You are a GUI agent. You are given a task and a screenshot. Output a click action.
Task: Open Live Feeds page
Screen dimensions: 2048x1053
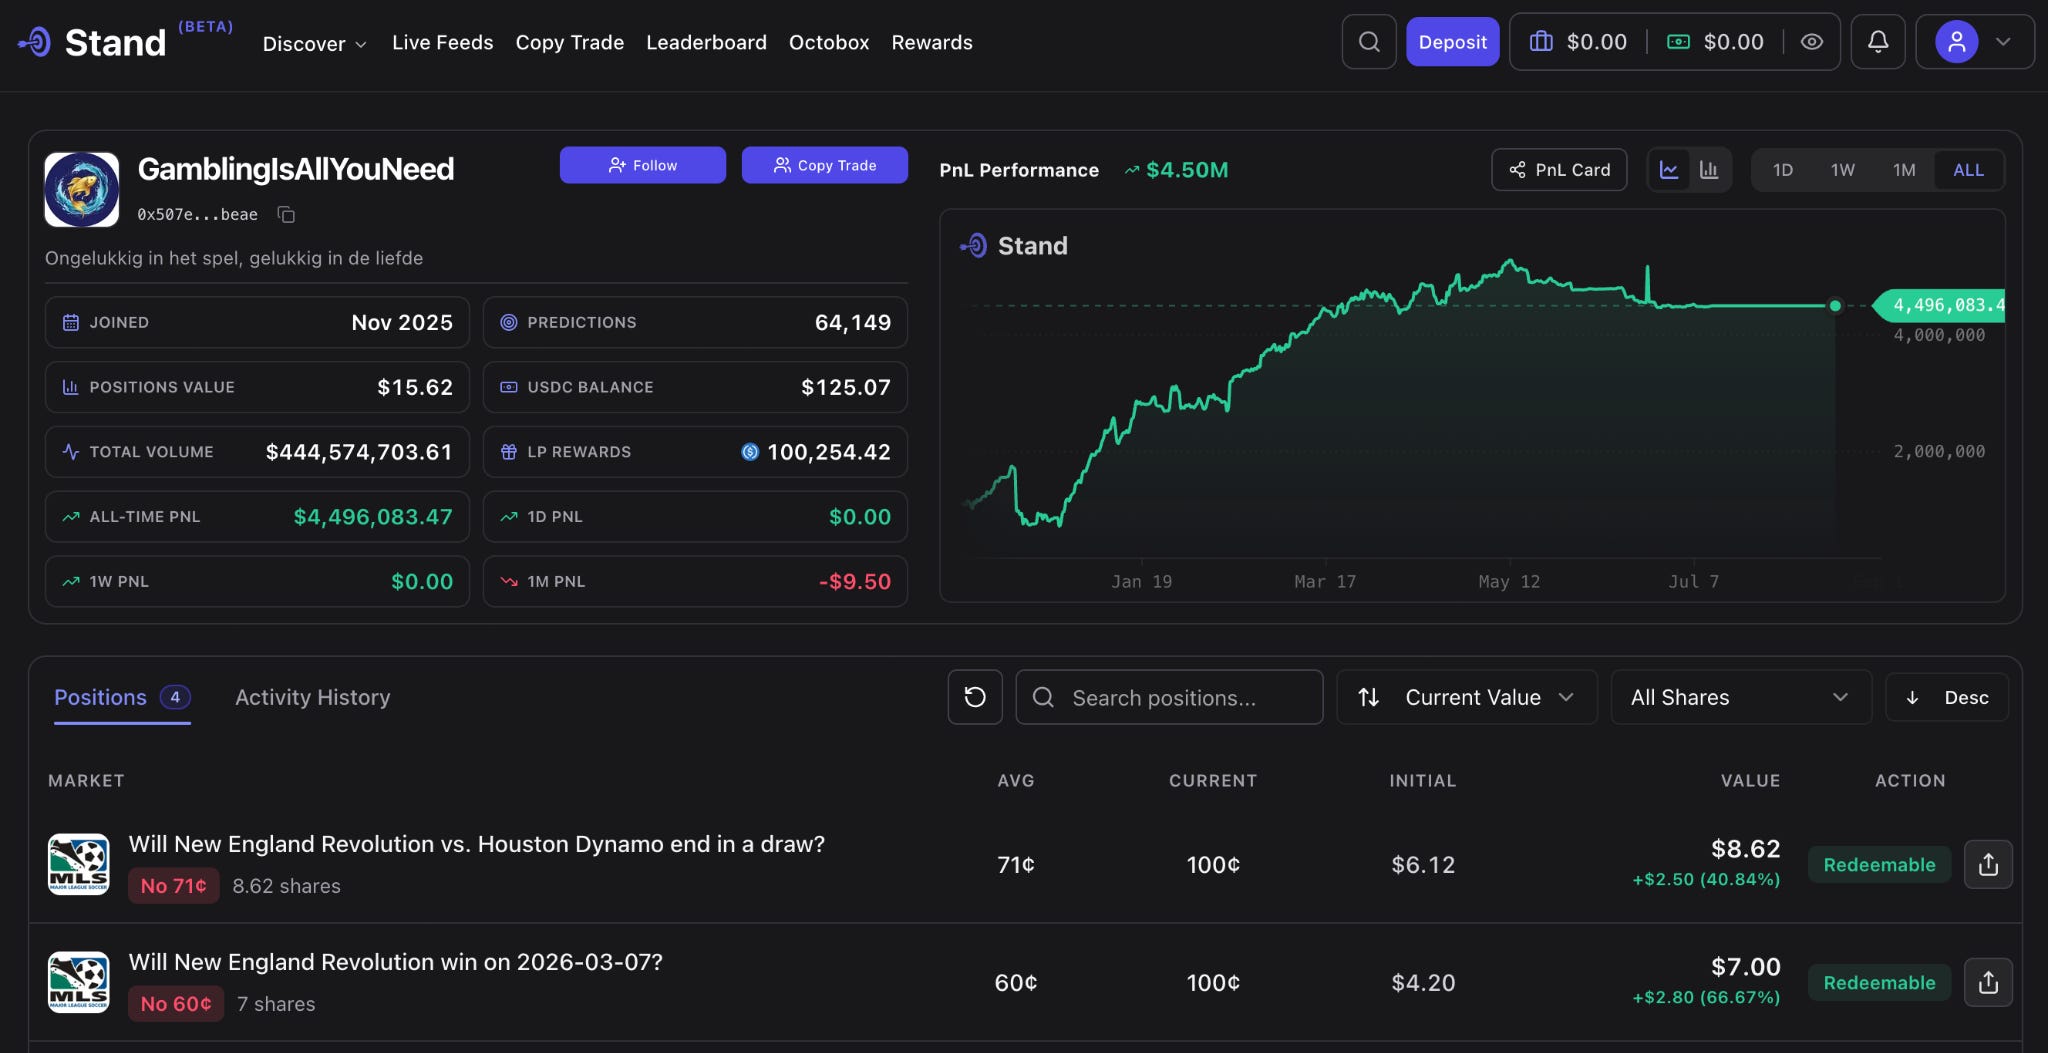[x=443, y=42]
